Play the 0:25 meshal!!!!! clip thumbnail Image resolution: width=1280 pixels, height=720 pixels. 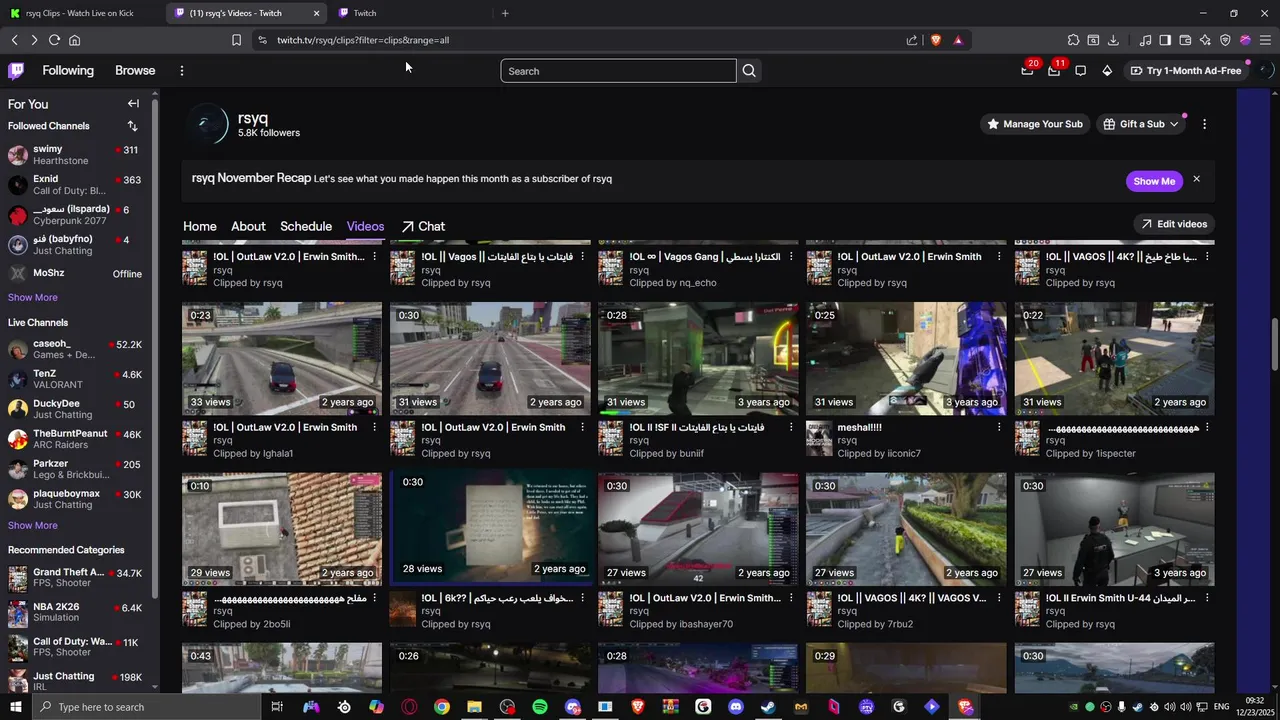(x=906, y=359)
